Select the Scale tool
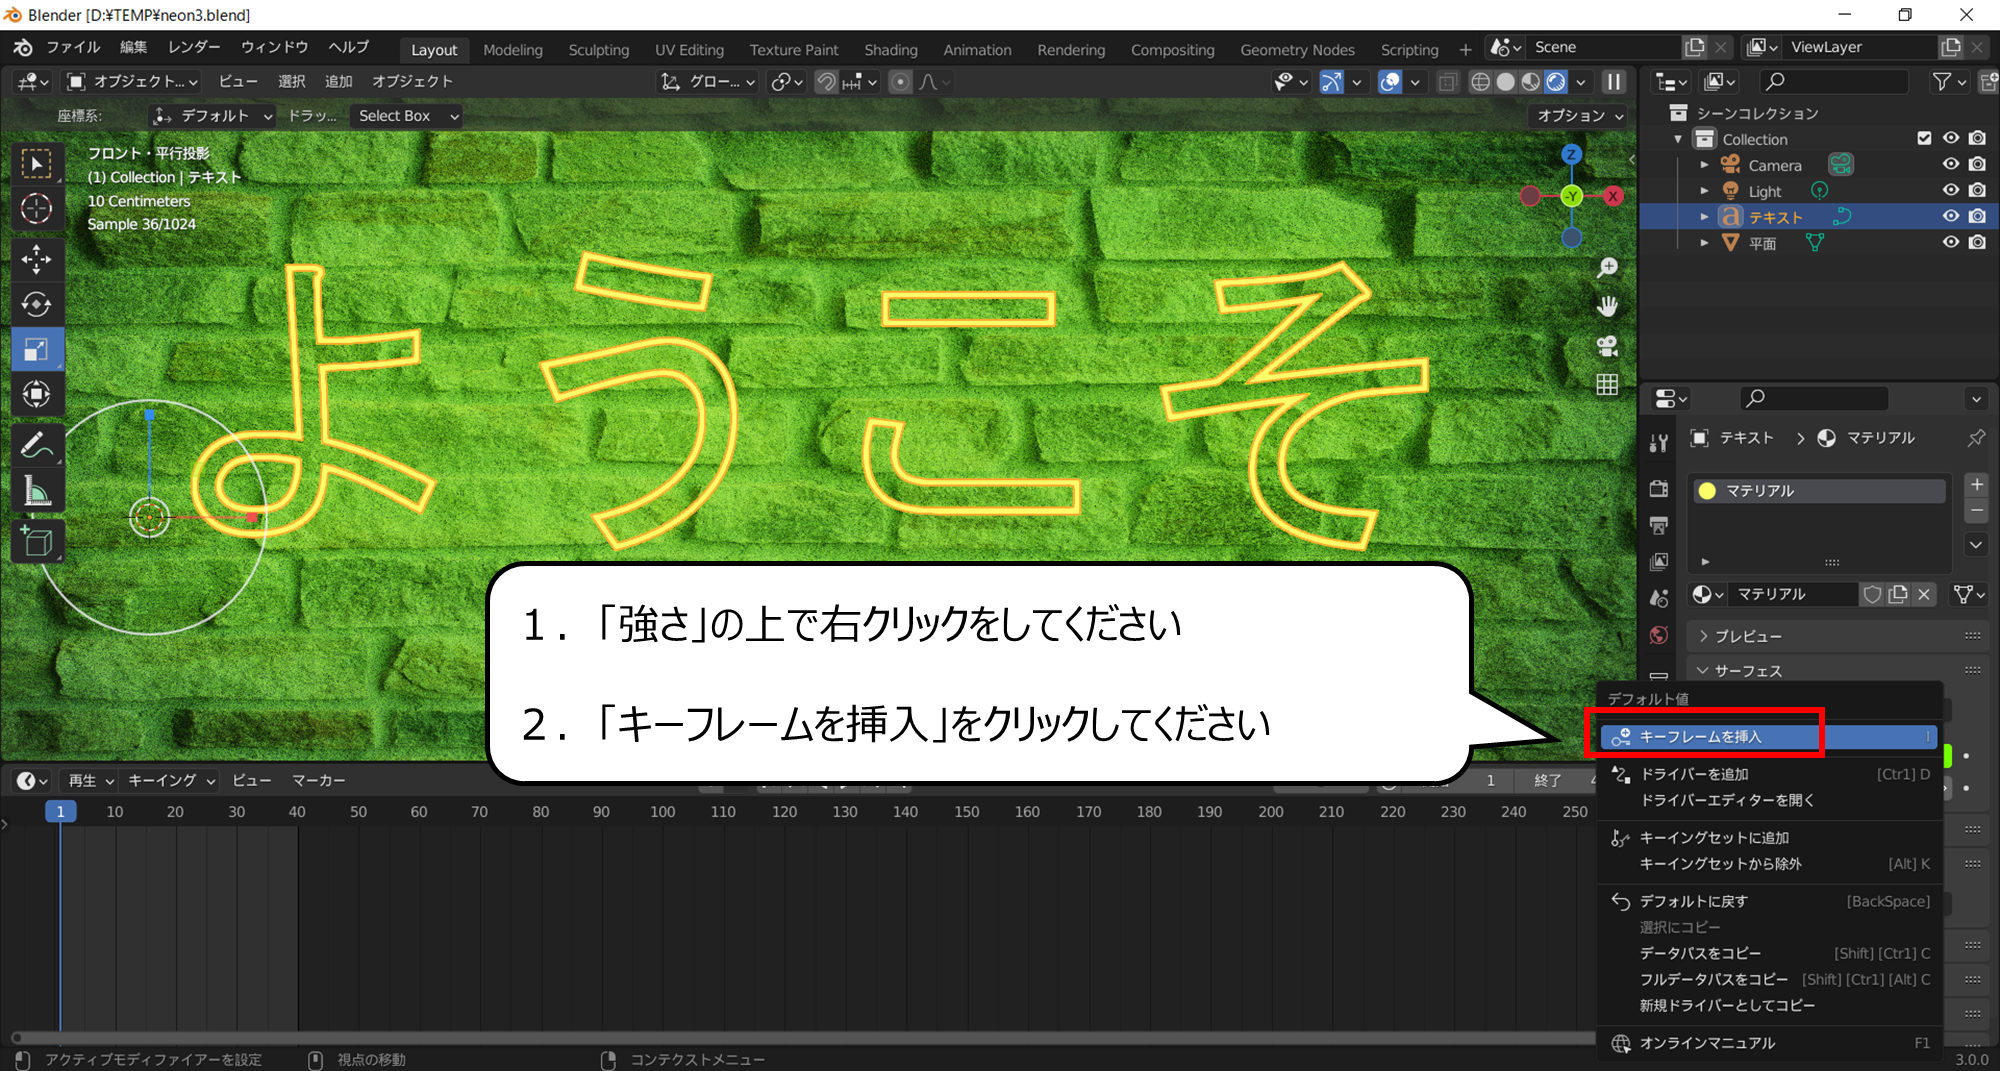 pos(37,349)
